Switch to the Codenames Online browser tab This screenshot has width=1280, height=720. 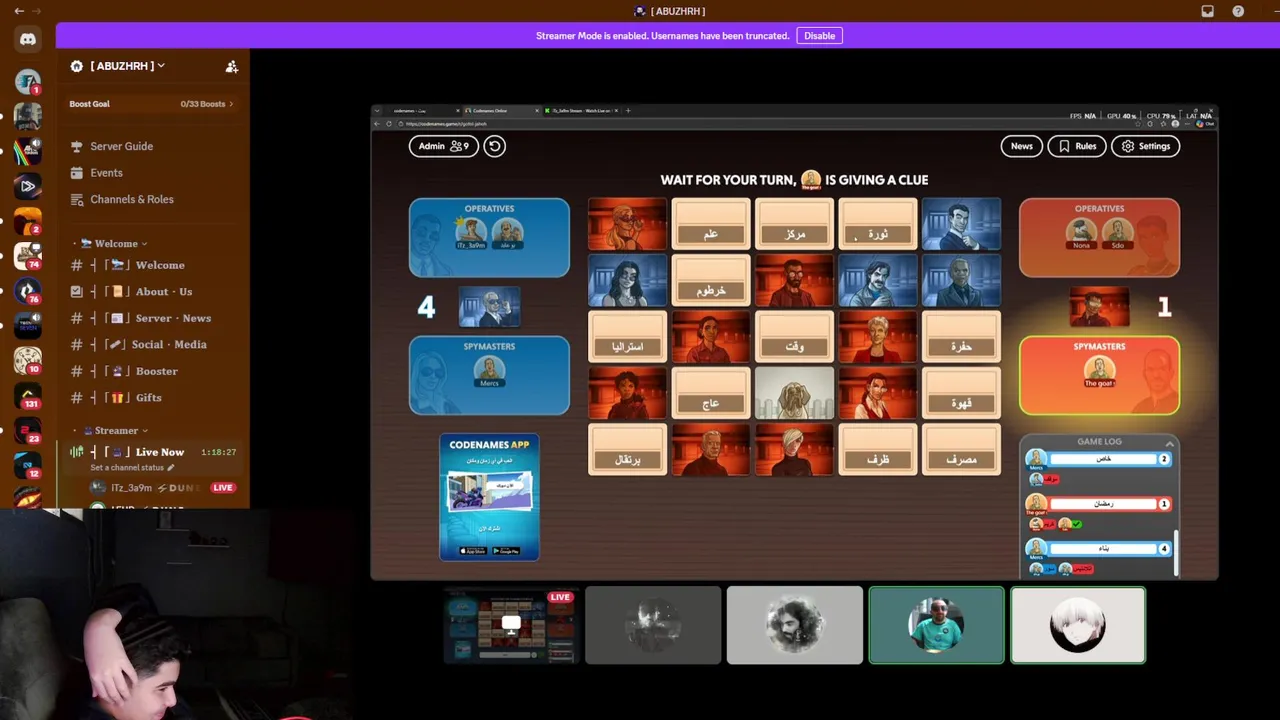pyautogui.click(x=500, y=111)
